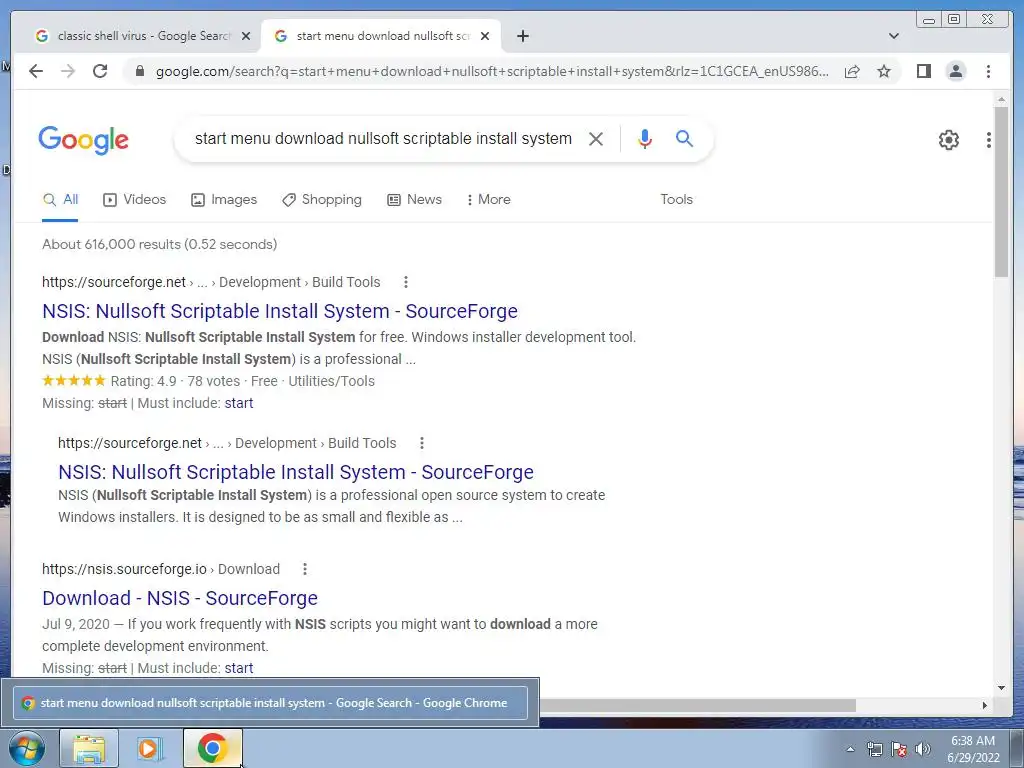
Task: Open the indented second NSIS SourceForge result
Action: coord(296,472)
